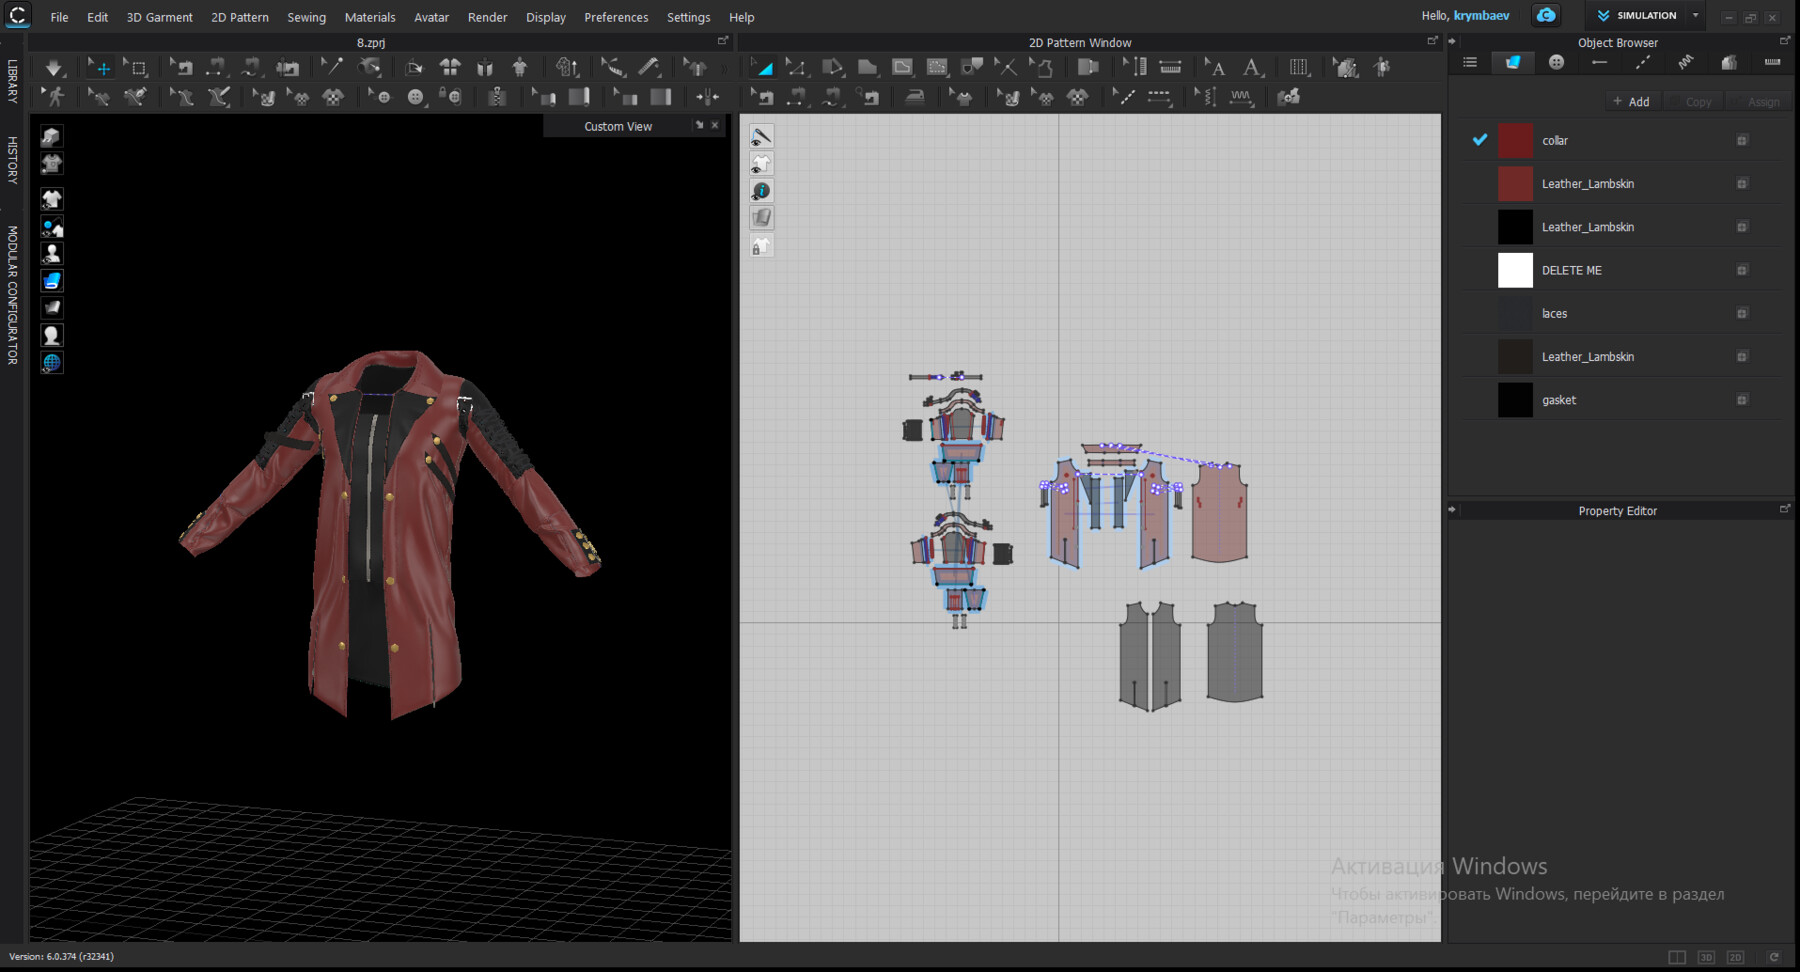The image size is (1800, 972).
Task: Select the red collar color swatch
Action: [x=1515, y=140]
